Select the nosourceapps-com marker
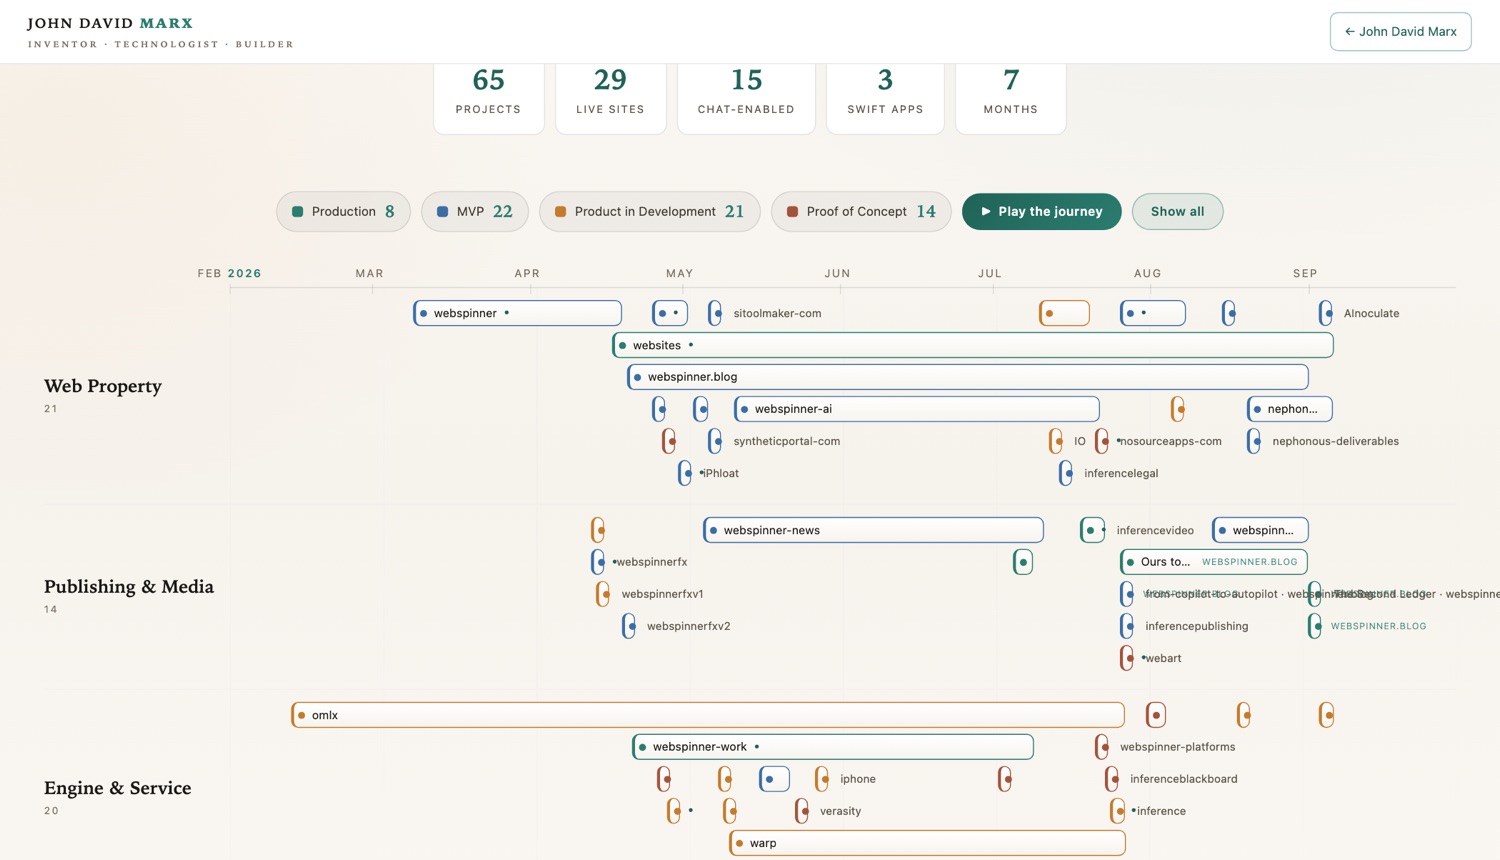This screenshot has width=1500, height=860. [x=1102, y=441]
